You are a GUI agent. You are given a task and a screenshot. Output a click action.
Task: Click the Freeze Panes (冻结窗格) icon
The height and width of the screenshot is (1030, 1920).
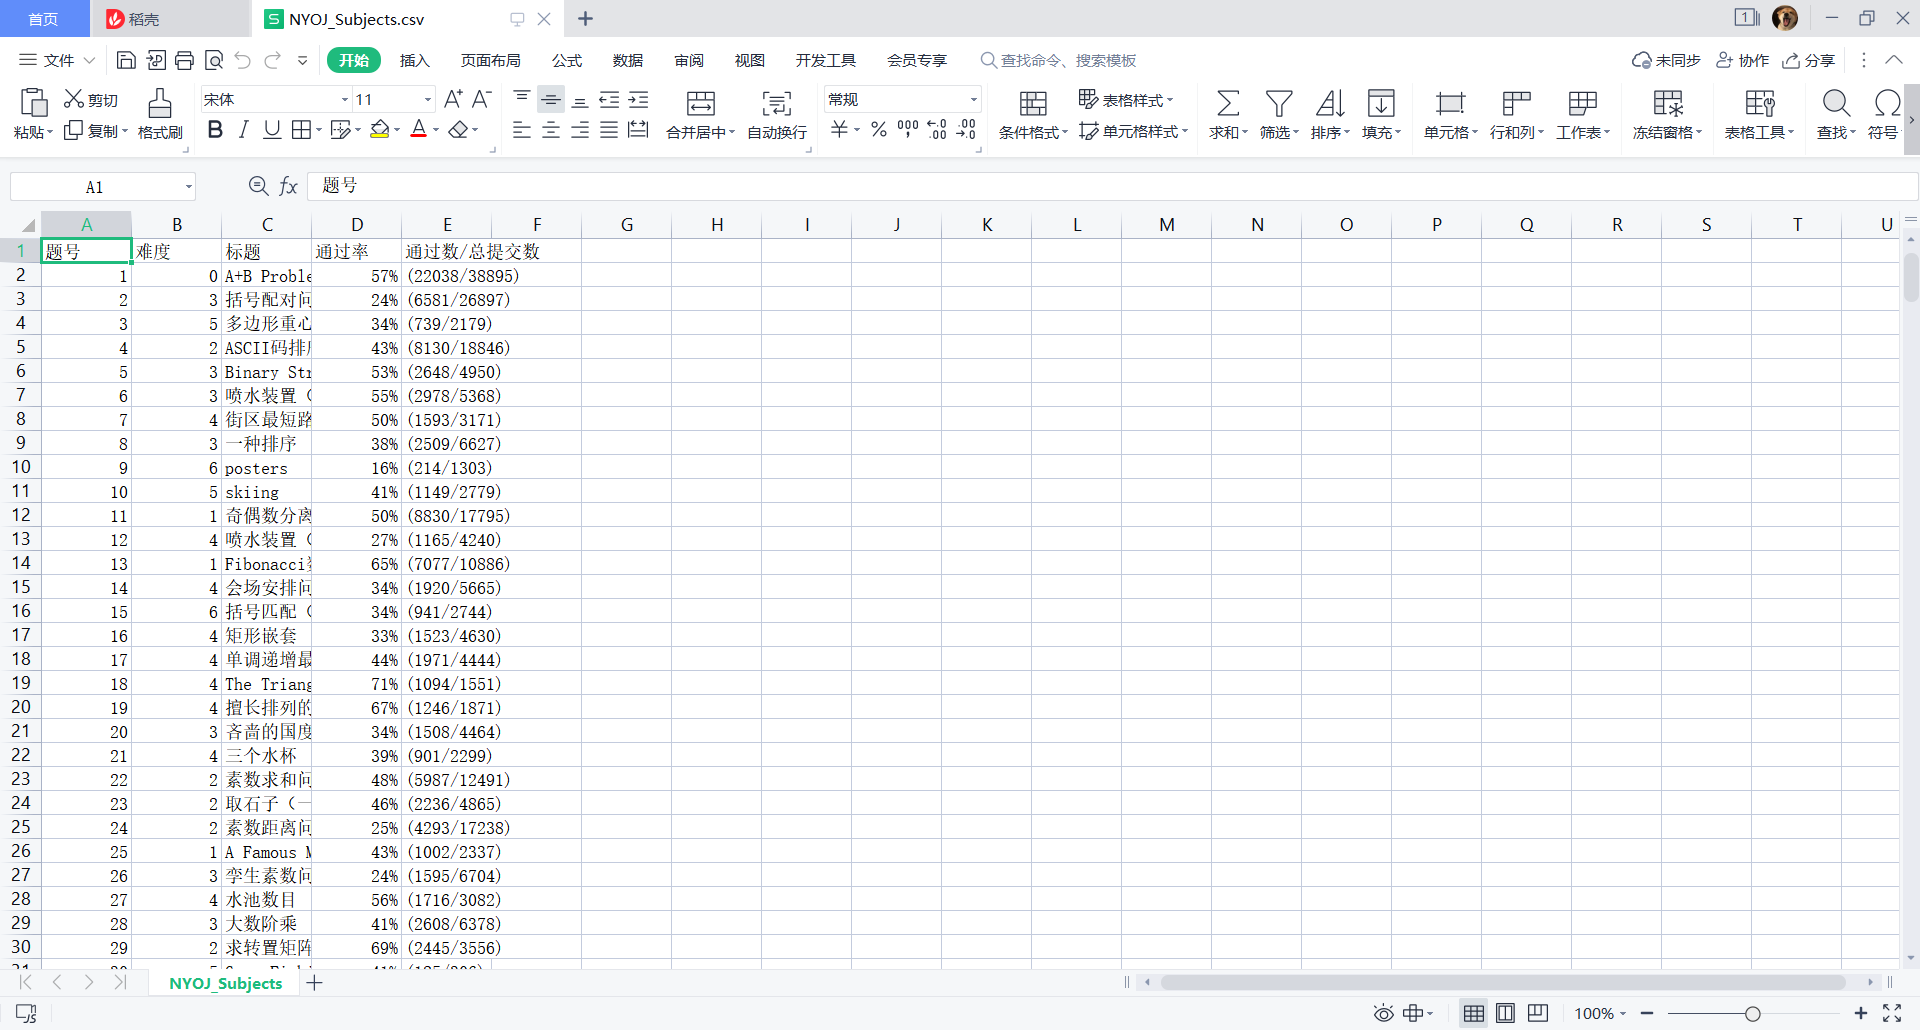[1668, 103]
